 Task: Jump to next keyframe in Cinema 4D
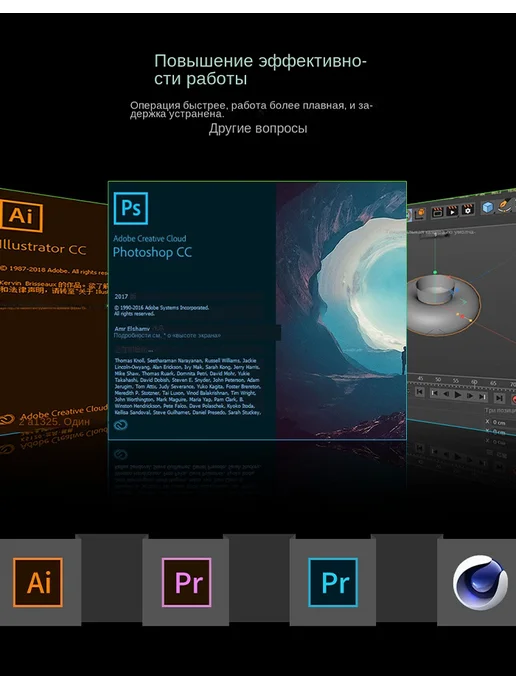pos(483,397)
